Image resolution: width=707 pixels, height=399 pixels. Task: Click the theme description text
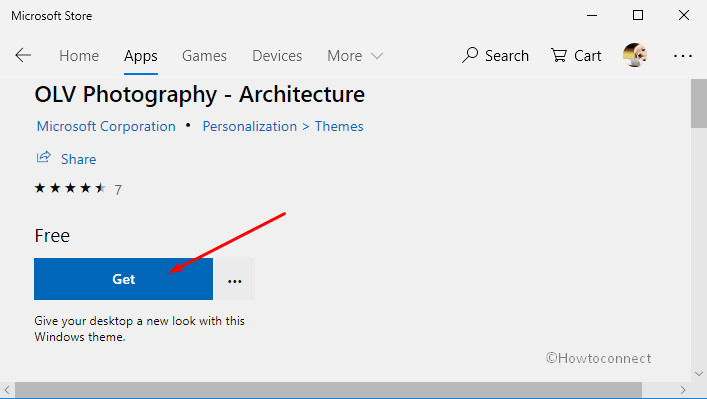[x=139, y=329]
